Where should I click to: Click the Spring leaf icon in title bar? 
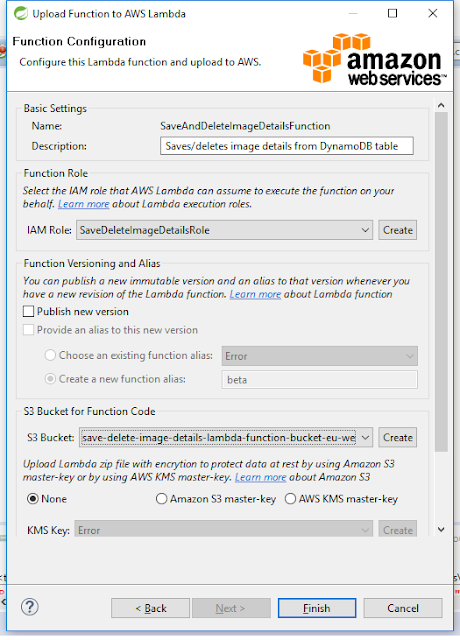point(20,13)
